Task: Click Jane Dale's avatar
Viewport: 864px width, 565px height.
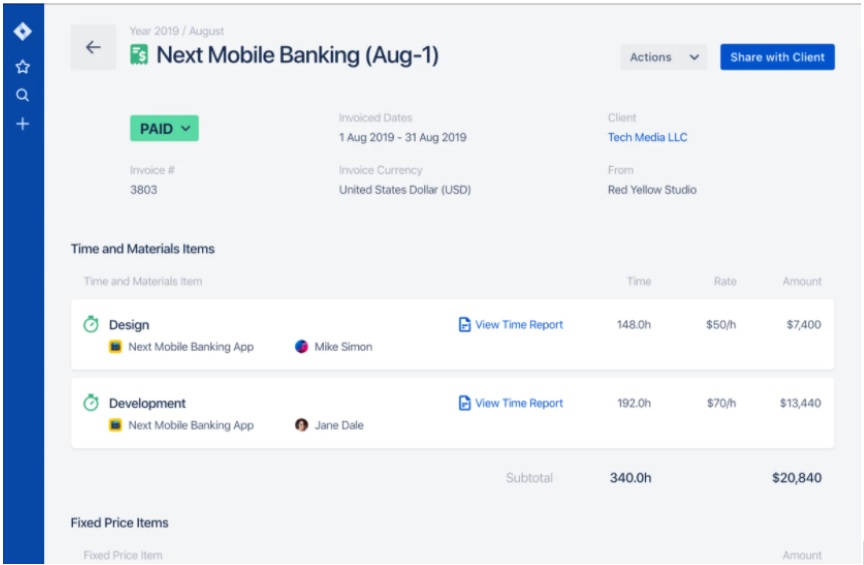Action: [x=302, y=425]
